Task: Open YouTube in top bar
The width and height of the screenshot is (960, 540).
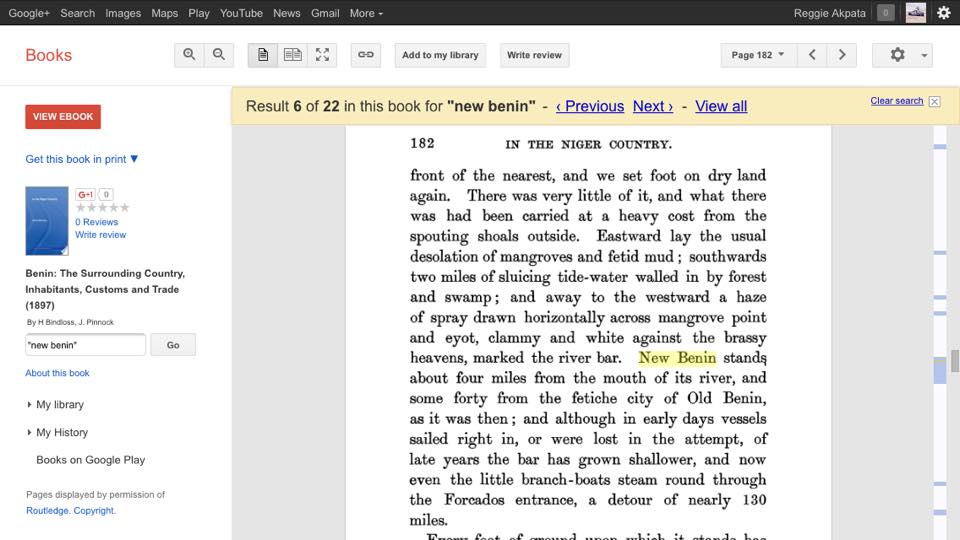Action: 241,13
